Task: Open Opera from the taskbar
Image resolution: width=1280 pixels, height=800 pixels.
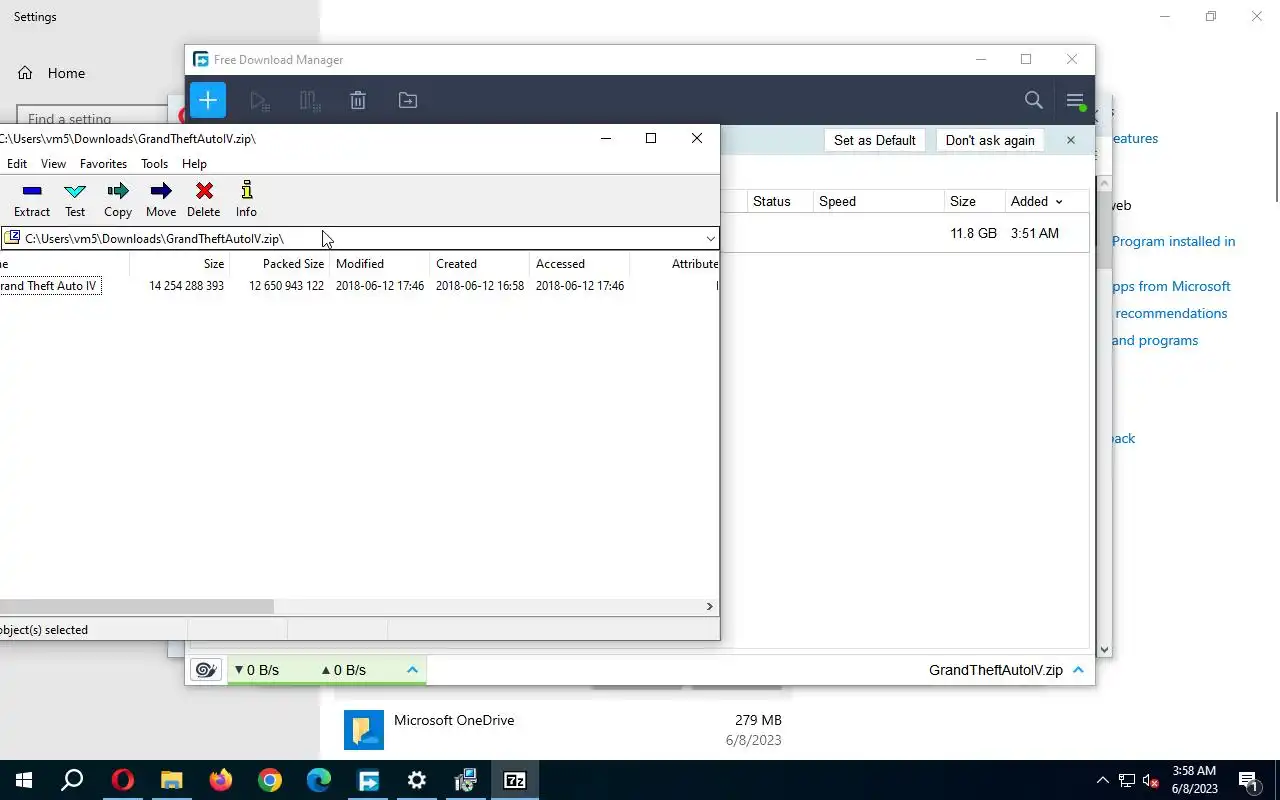Action: point(123,780)
